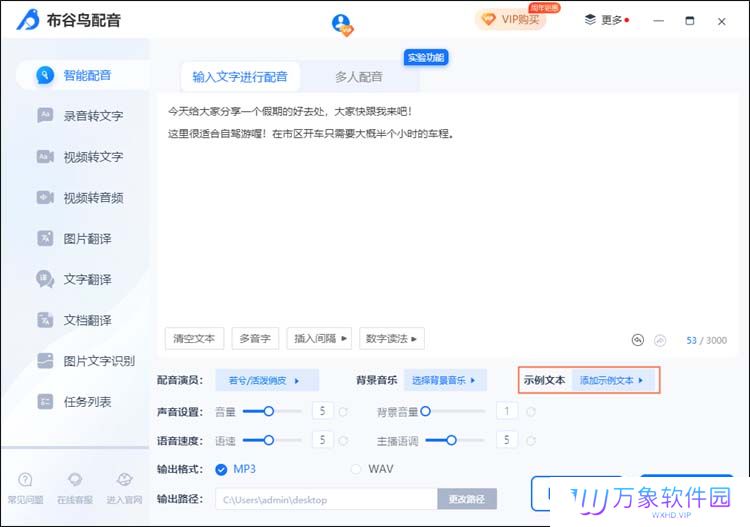
Task: Switch to the 多人配音 tab
Action: tap(359, 77)
